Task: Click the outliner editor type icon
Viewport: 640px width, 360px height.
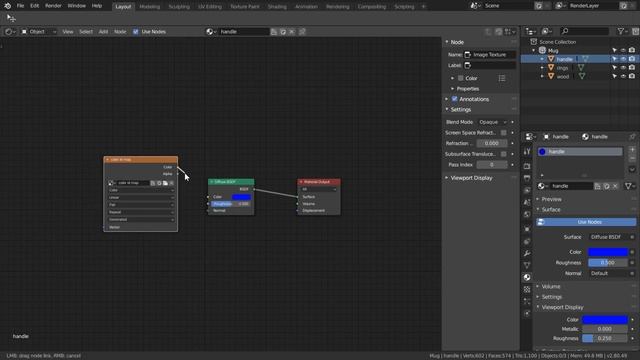Action: pyautogui.click(x=531, y=31)
